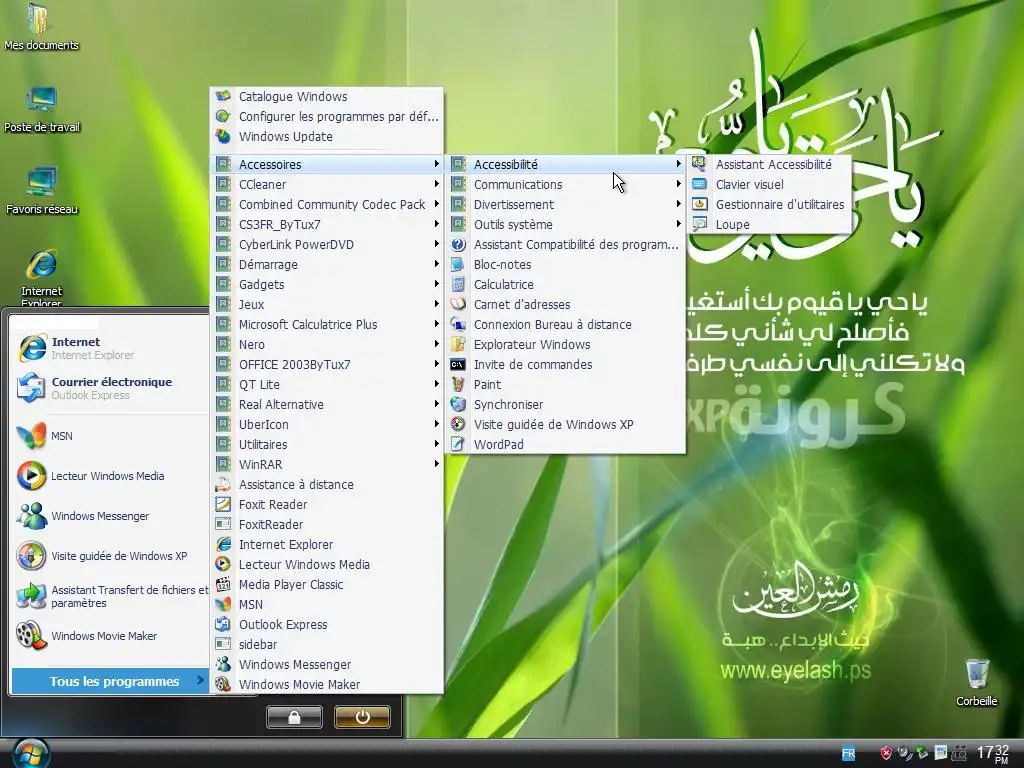Expand the Outils système submenu arrow
Image resolution: width=1024 pixels, height=768 pixels.
tap(679, 224)
